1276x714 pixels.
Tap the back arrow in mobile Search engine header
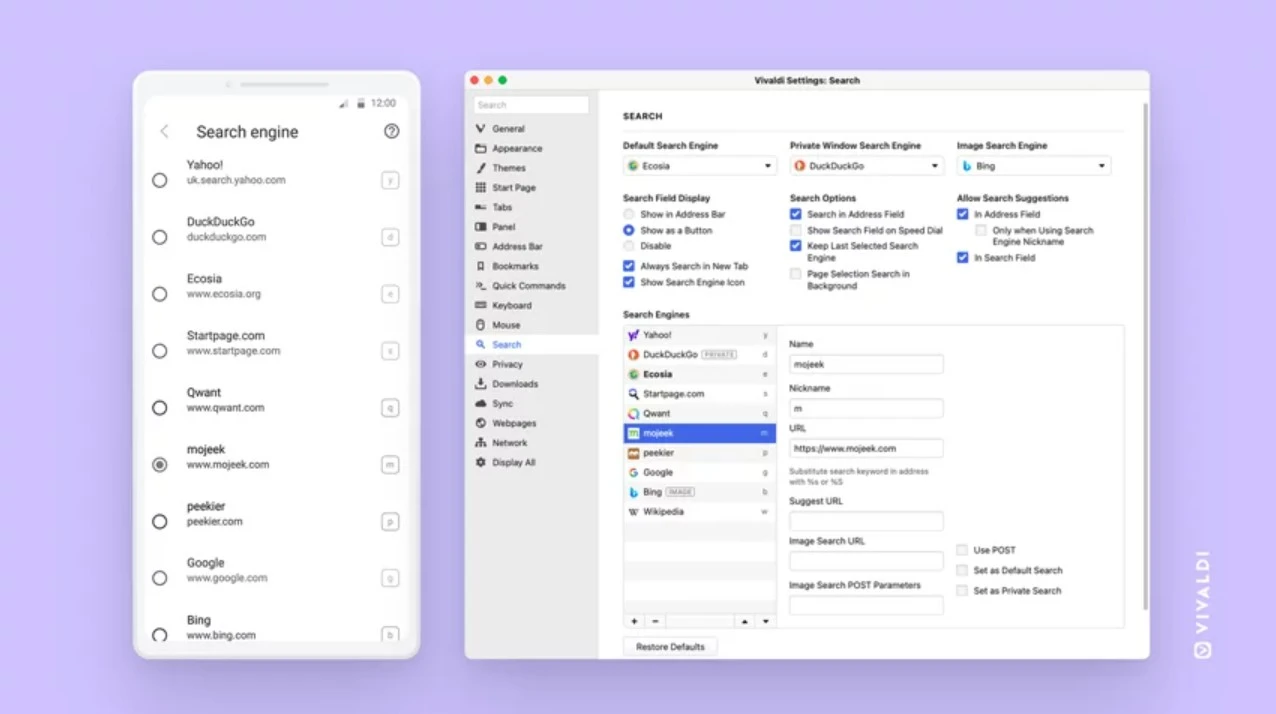165,132
